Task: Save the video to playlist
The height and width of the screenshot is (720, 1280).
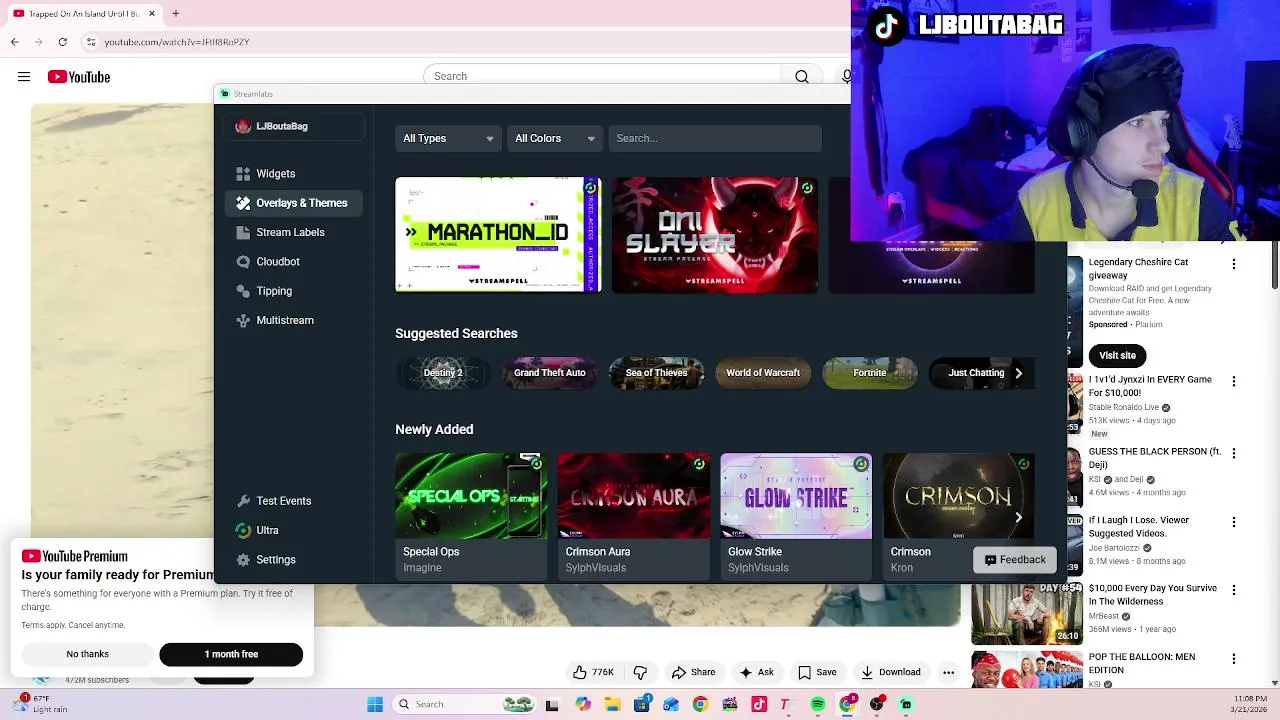Action: click(x=817, y=672)
